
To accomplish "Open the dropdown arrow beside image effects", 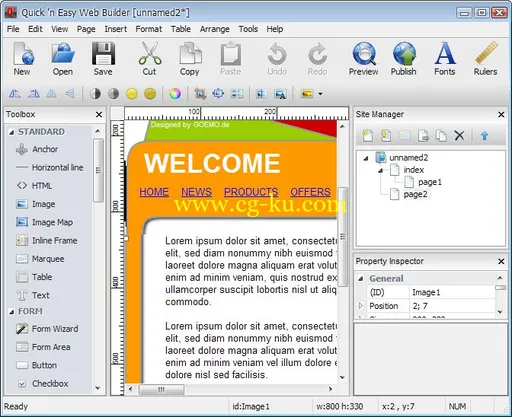I will tap(320, 94).
